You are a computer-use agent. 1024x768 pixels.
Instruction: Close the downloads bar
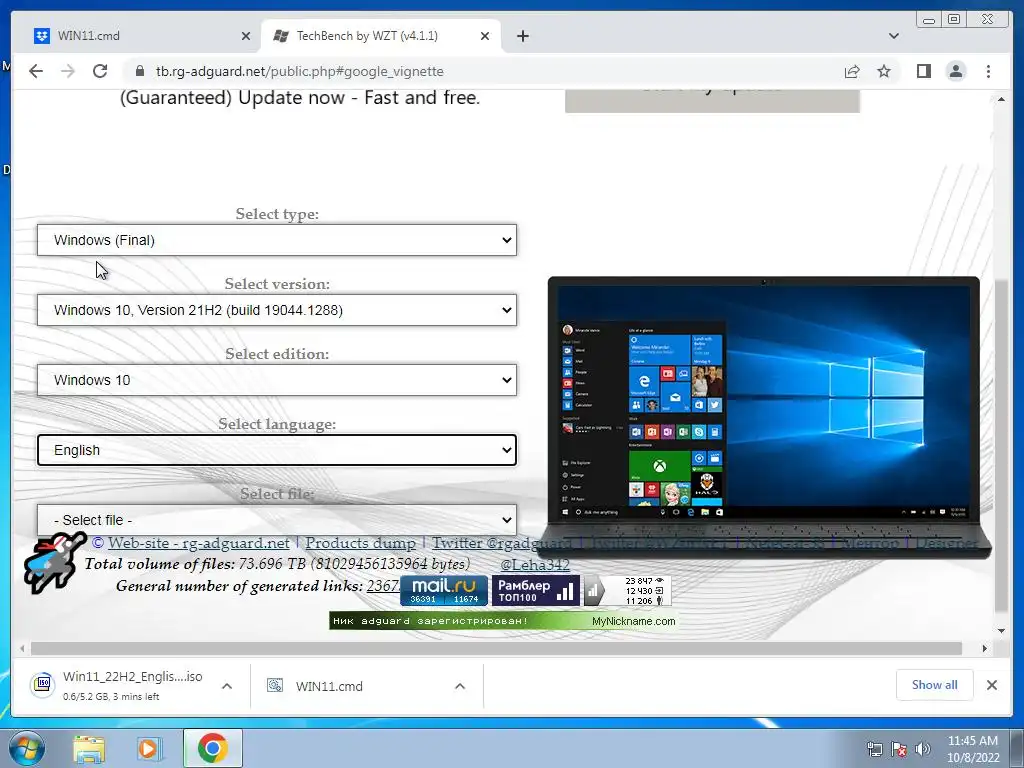pyautogui.click(x=991, y=685)
